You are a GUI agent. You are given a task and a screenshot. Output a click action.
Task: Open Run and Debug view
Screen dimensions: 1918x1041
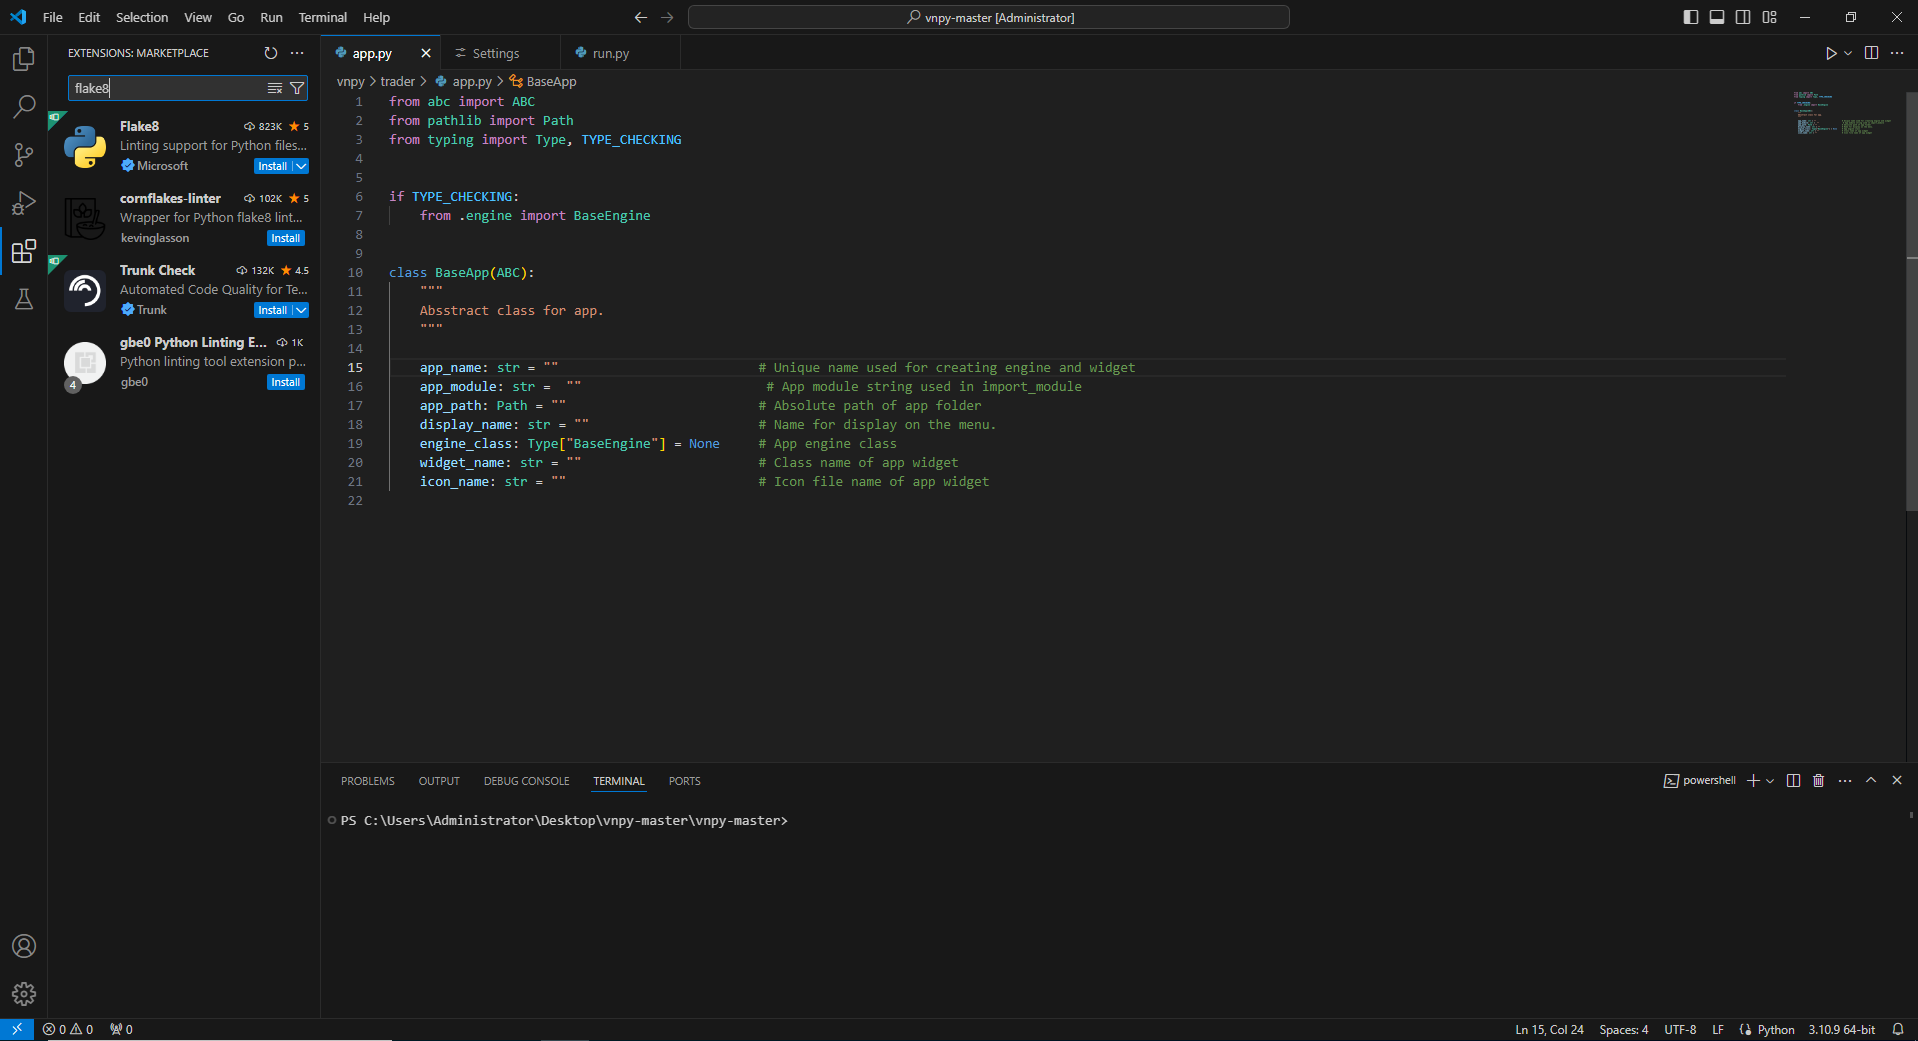pyautogui.click(x=24, y=203)
